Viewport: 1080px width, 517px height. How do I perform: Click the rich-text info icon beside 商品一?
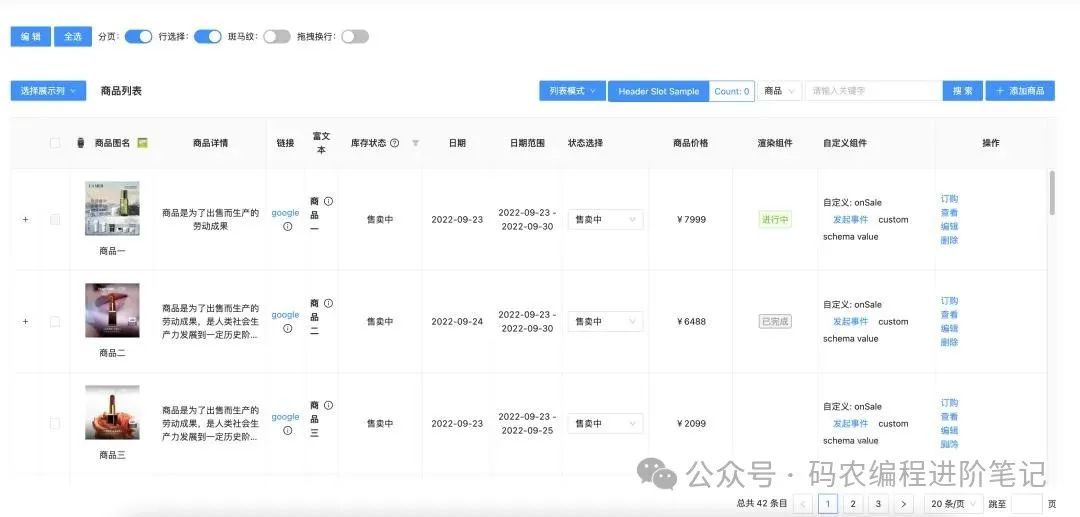(x=329, y=202)
